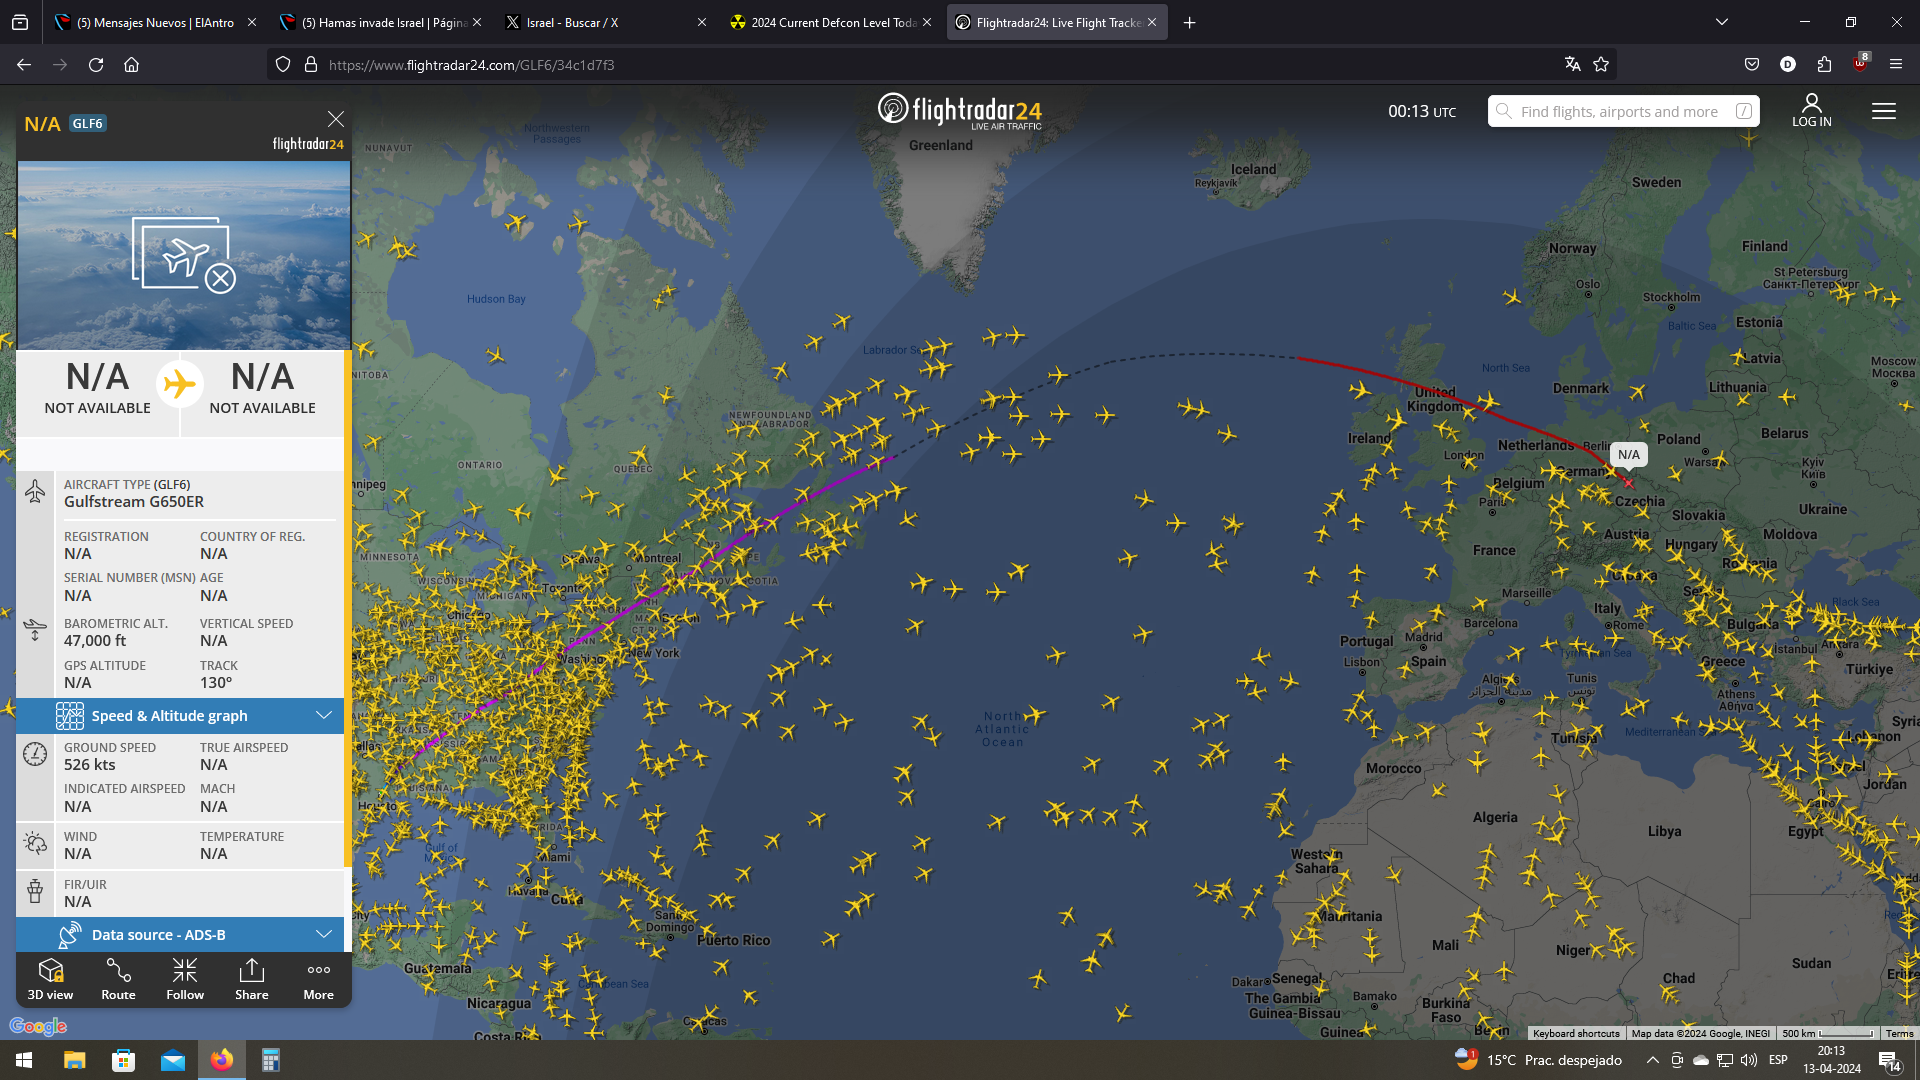Open the list all tabs dropdown
The width and height of the screenshot is (1920, 1080).
(x=1722, y=22)
